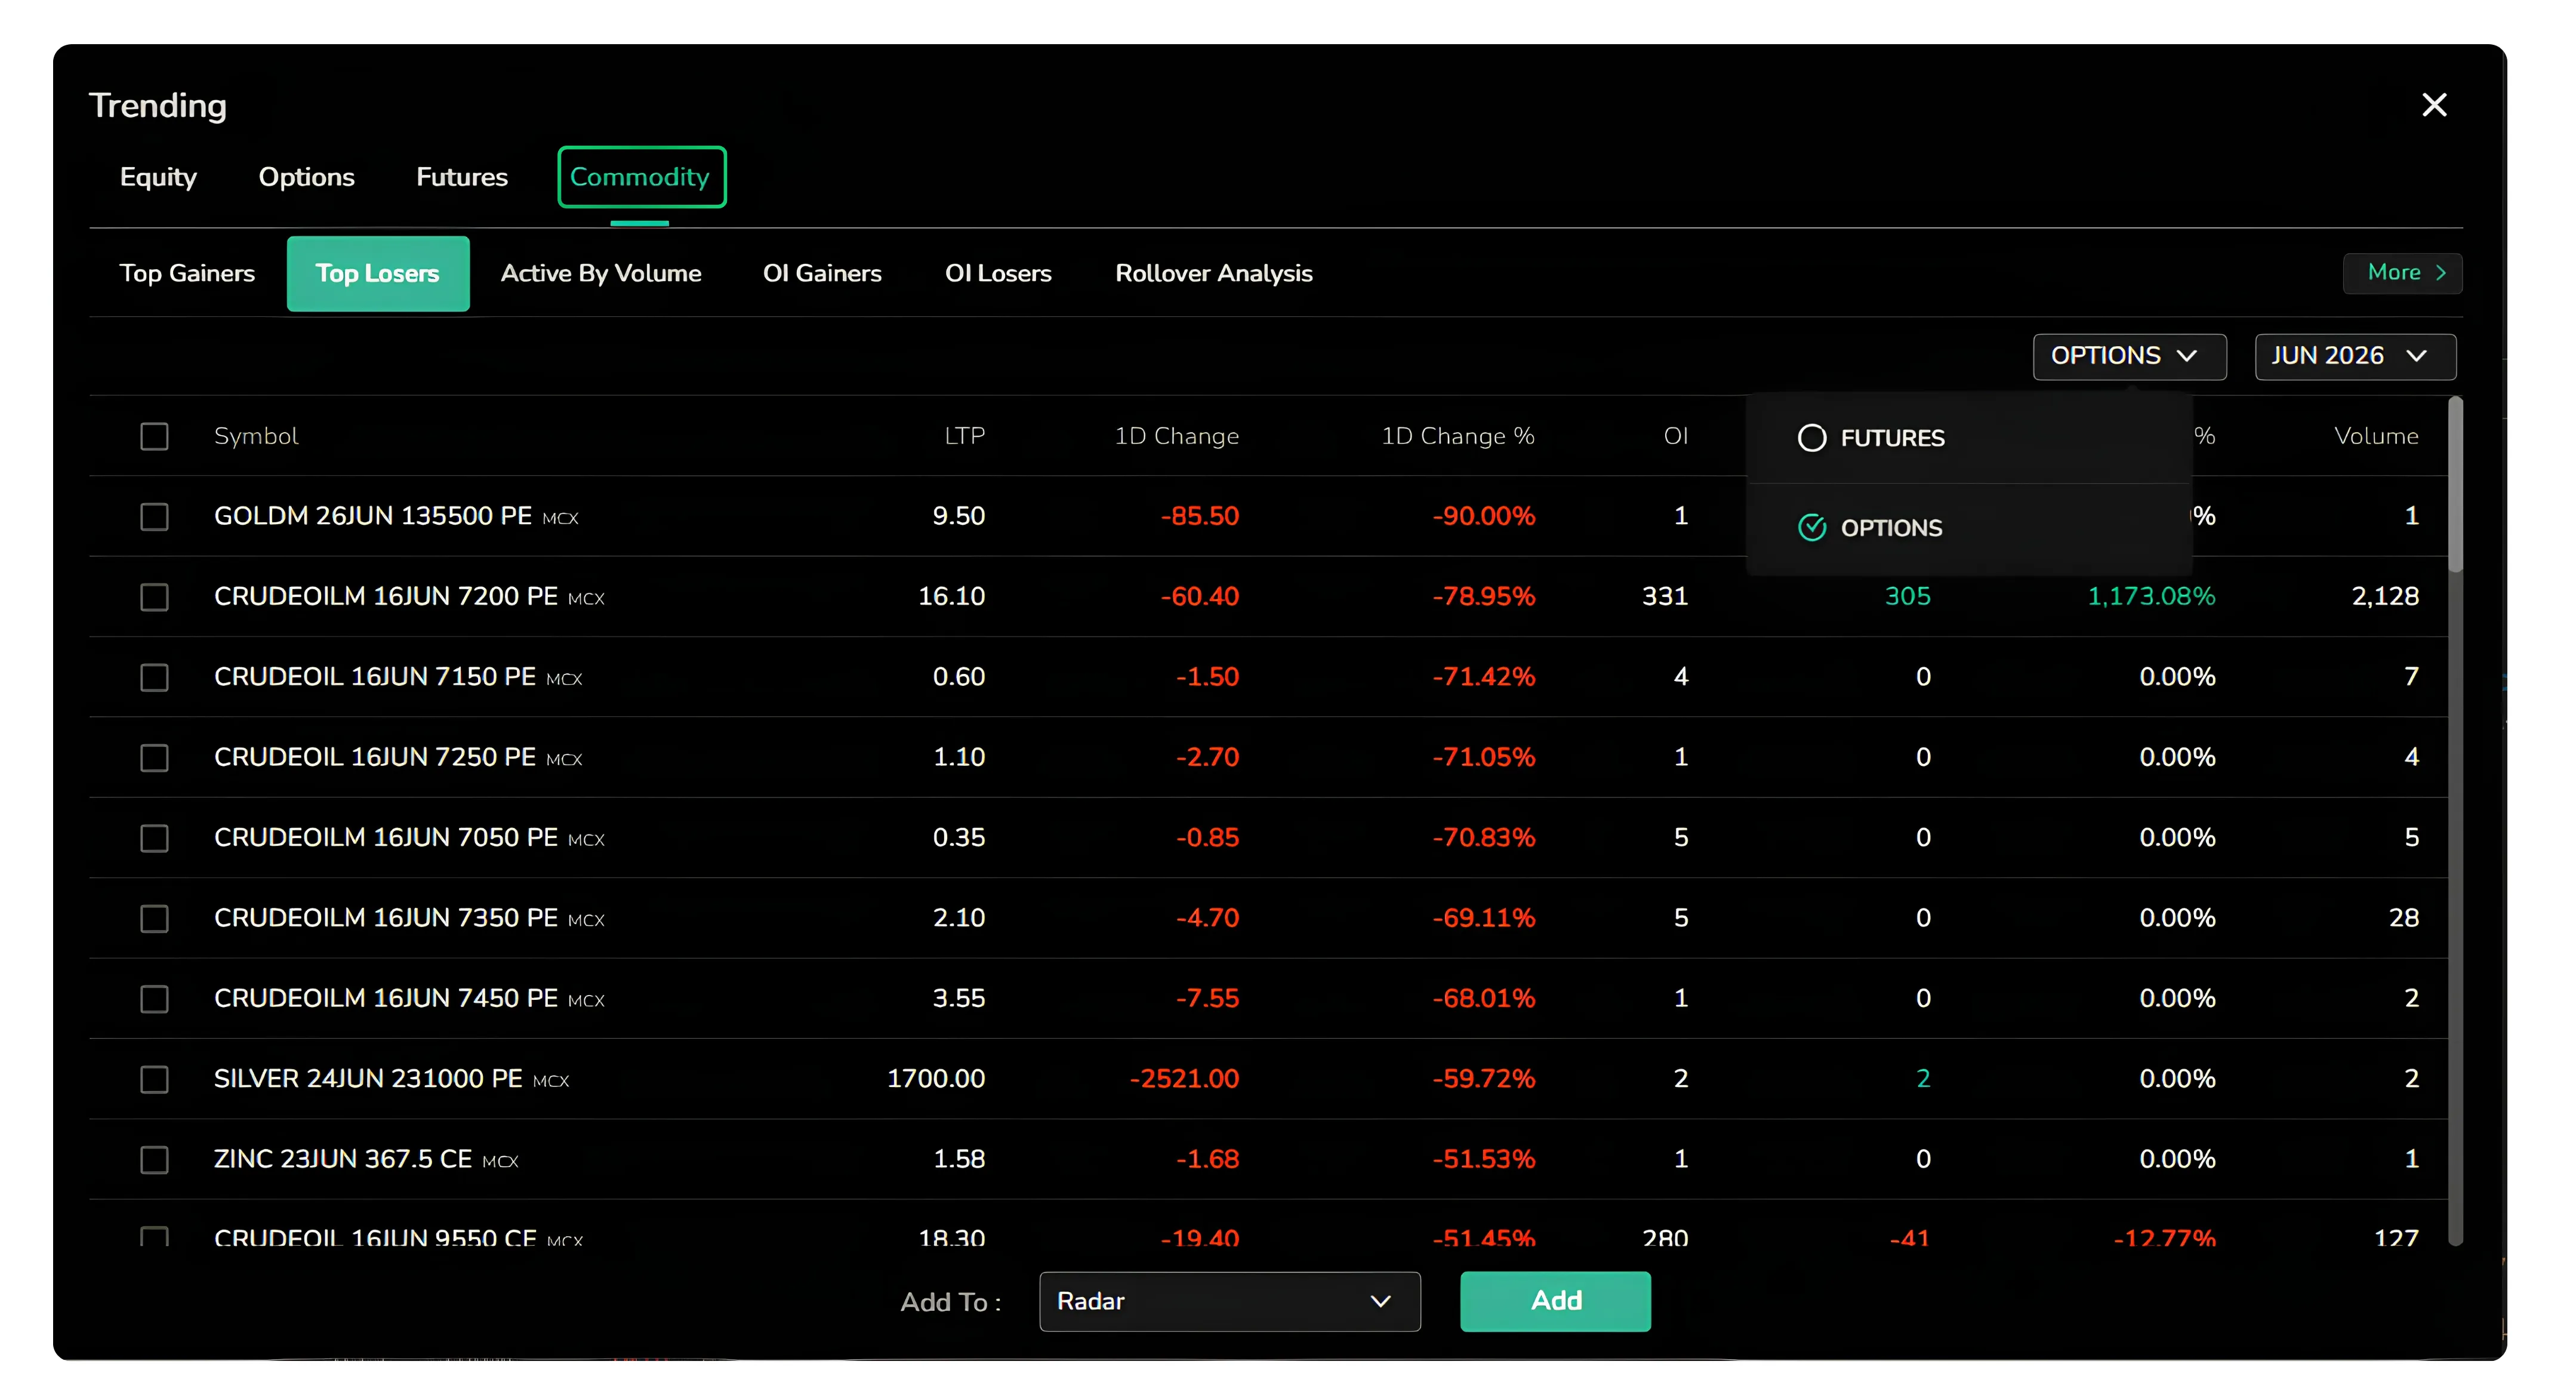Viewport: 2576px width, 1386px height.
Task: Click the ZINC 23JUN 367.5 CE symbol
Action: click(343, 1159)
